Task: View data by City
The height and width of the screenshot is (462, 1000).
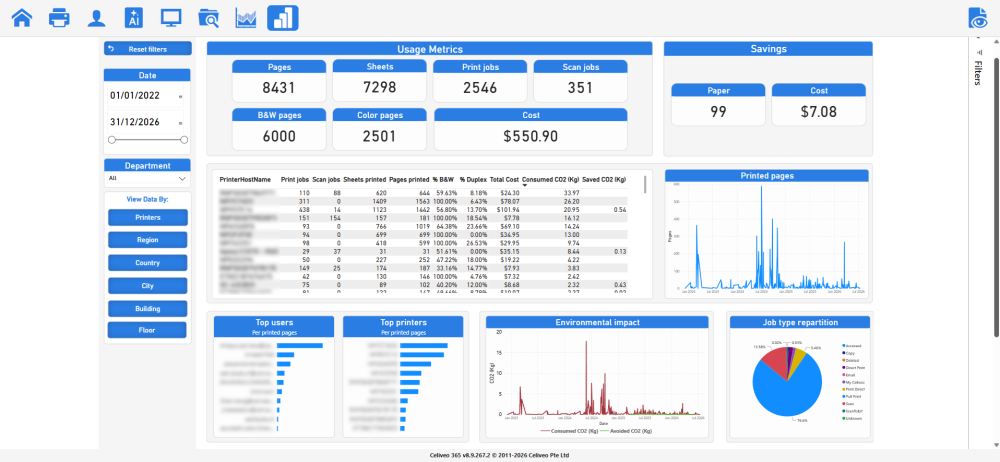Action: click(x=148, y=286)
